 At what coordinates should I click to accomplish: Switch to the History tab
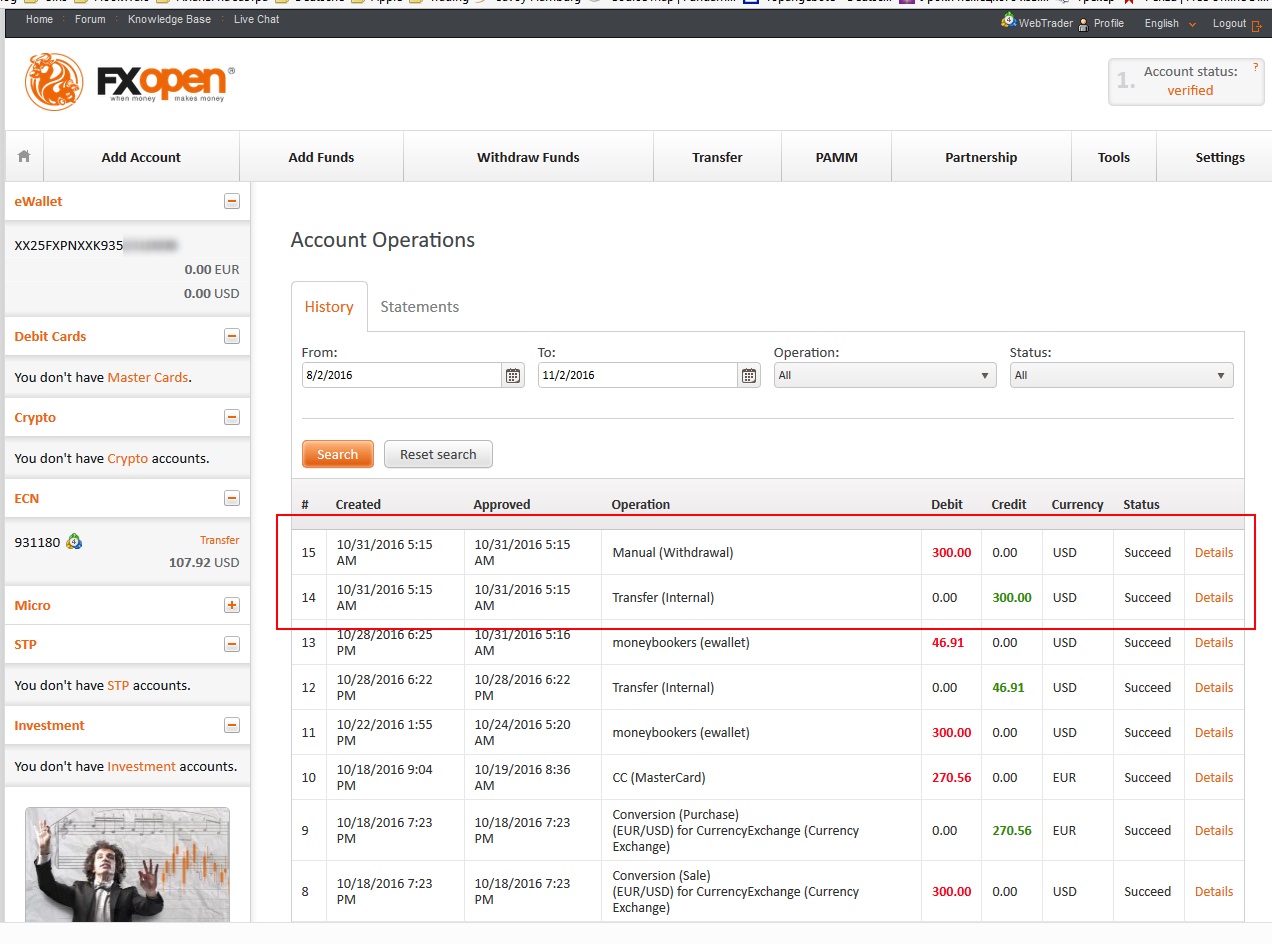(x=329, y=307)
